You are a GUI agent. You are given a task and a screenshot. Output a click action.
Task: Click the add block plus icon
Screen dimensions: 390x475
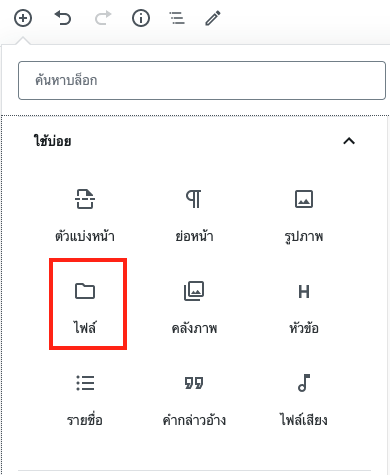23,18
